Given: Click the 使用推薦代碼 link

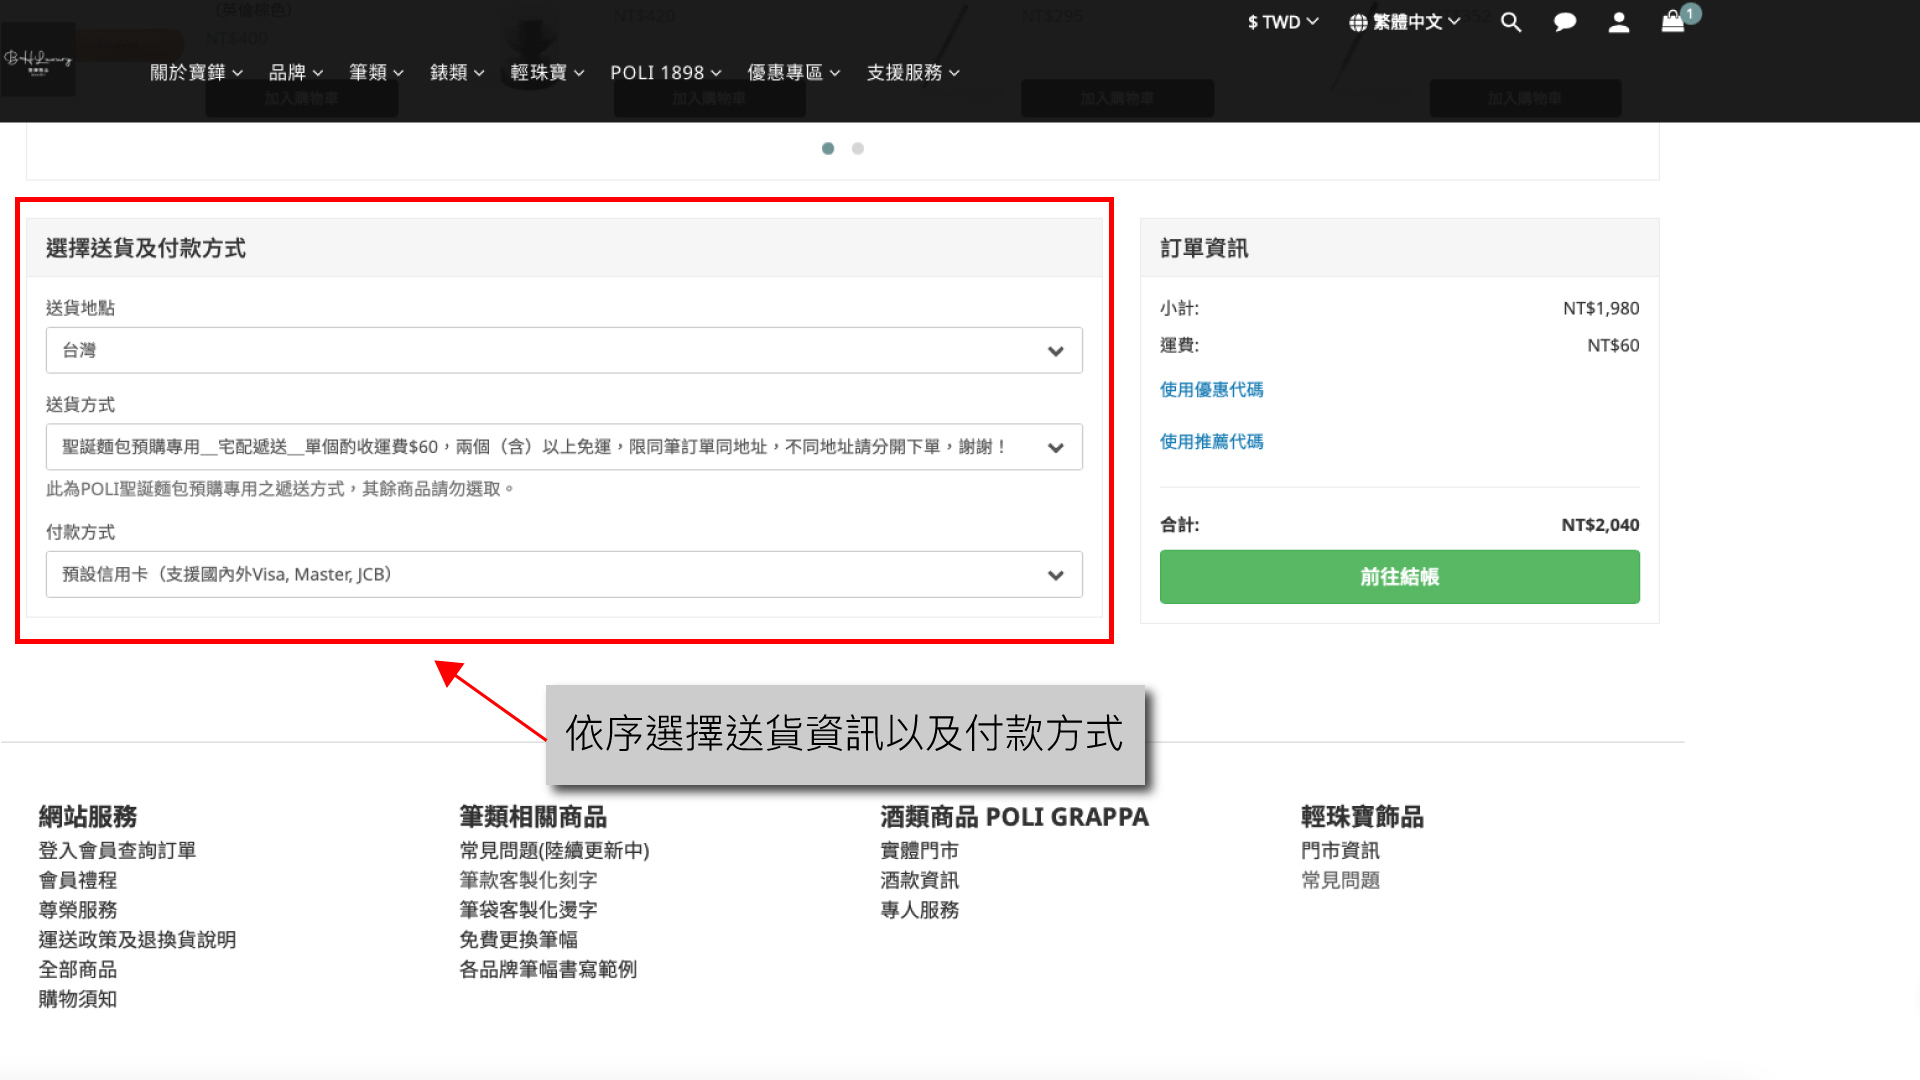Looking at the screenshot, I should (1211, 442).
